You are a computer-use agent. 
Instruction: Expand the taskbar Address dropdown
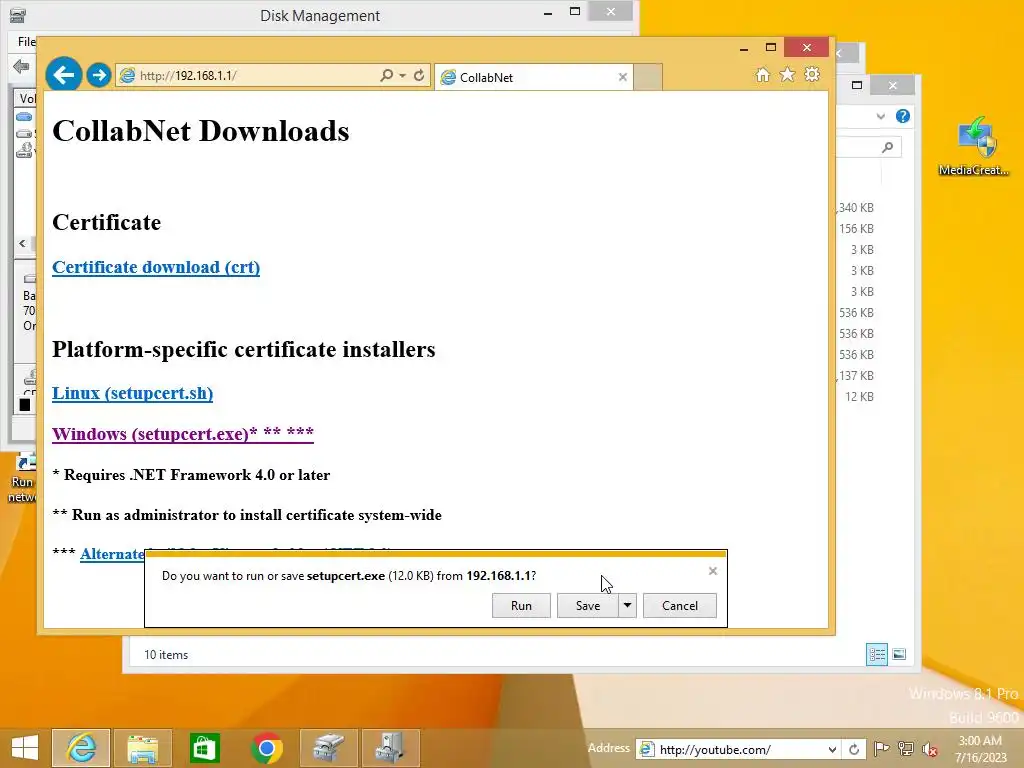[x=832, y=750]
